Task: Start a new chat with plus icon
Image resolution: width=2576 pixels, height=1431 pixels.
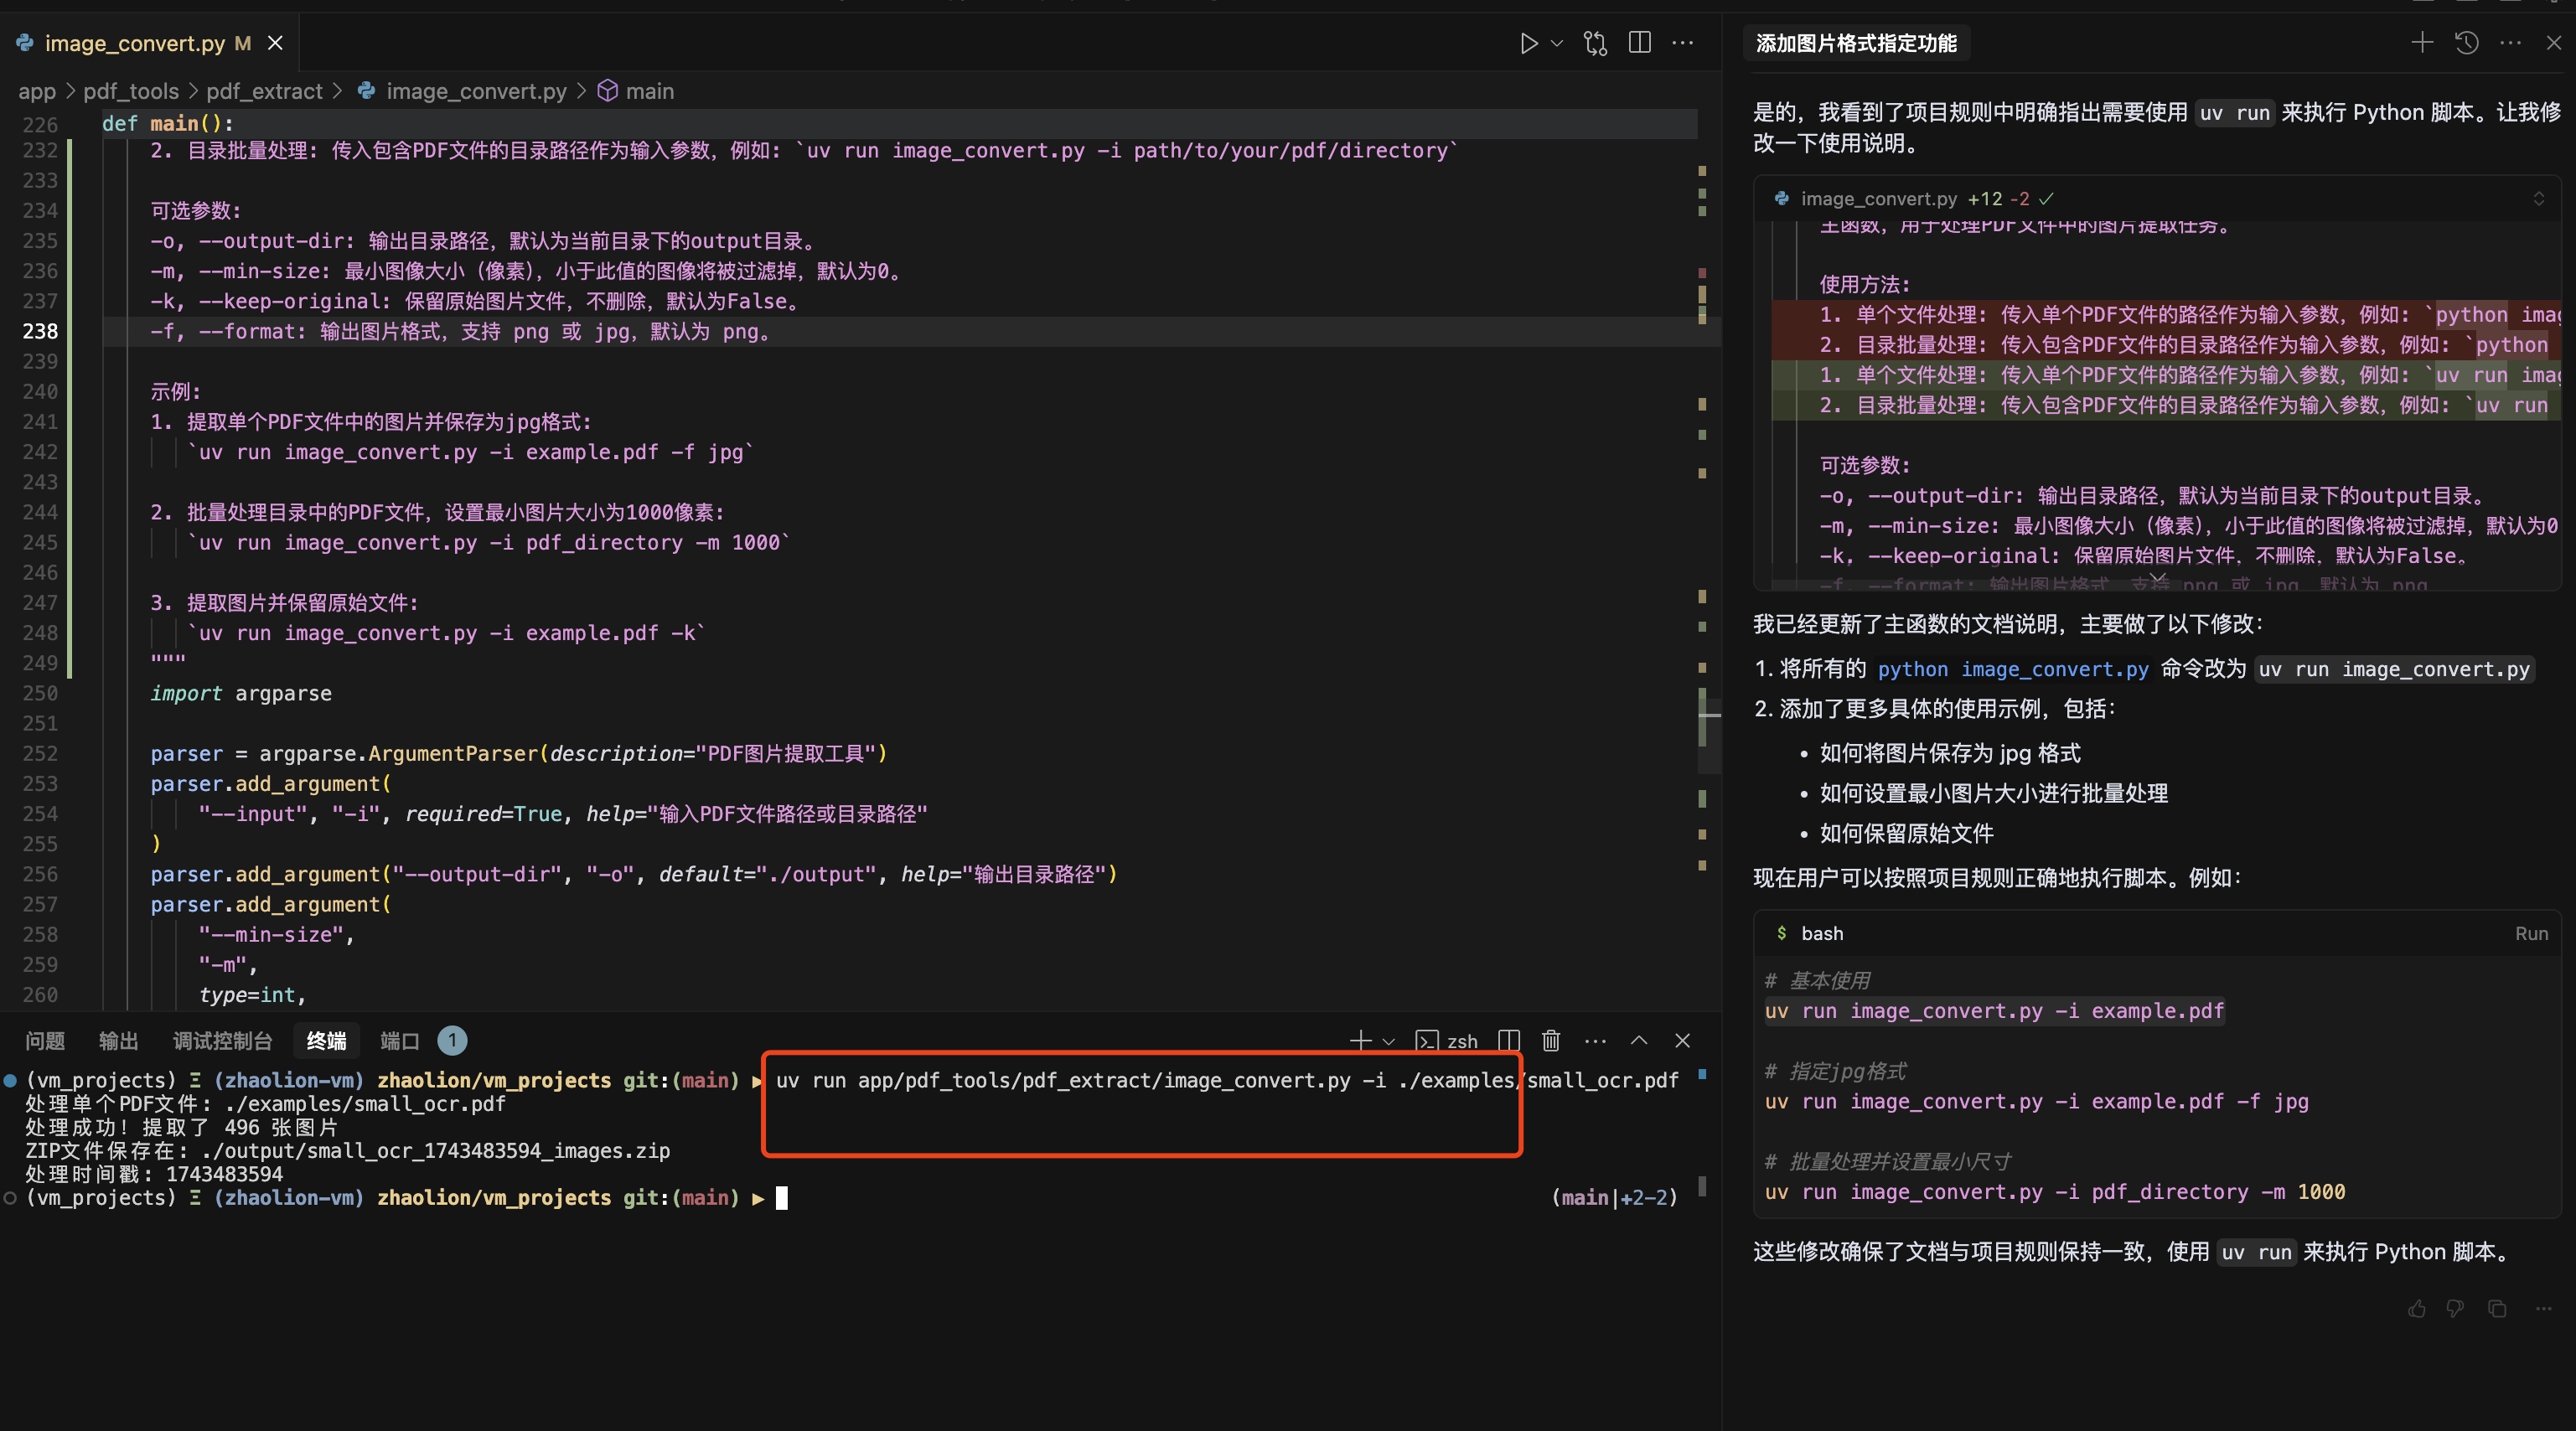Action: tap(2422, 43)
